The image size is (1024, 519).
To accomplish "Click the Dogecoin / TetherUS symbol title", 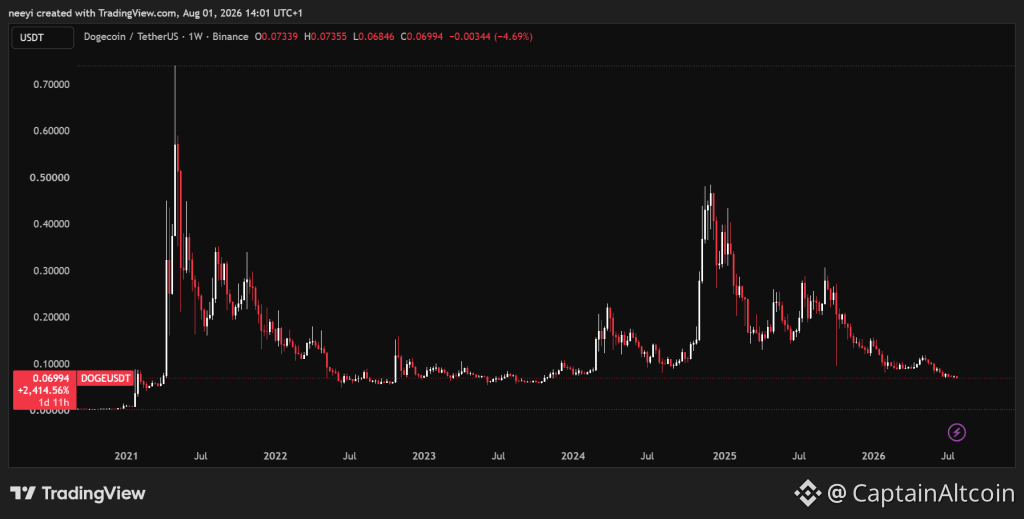I will (131, 37).
